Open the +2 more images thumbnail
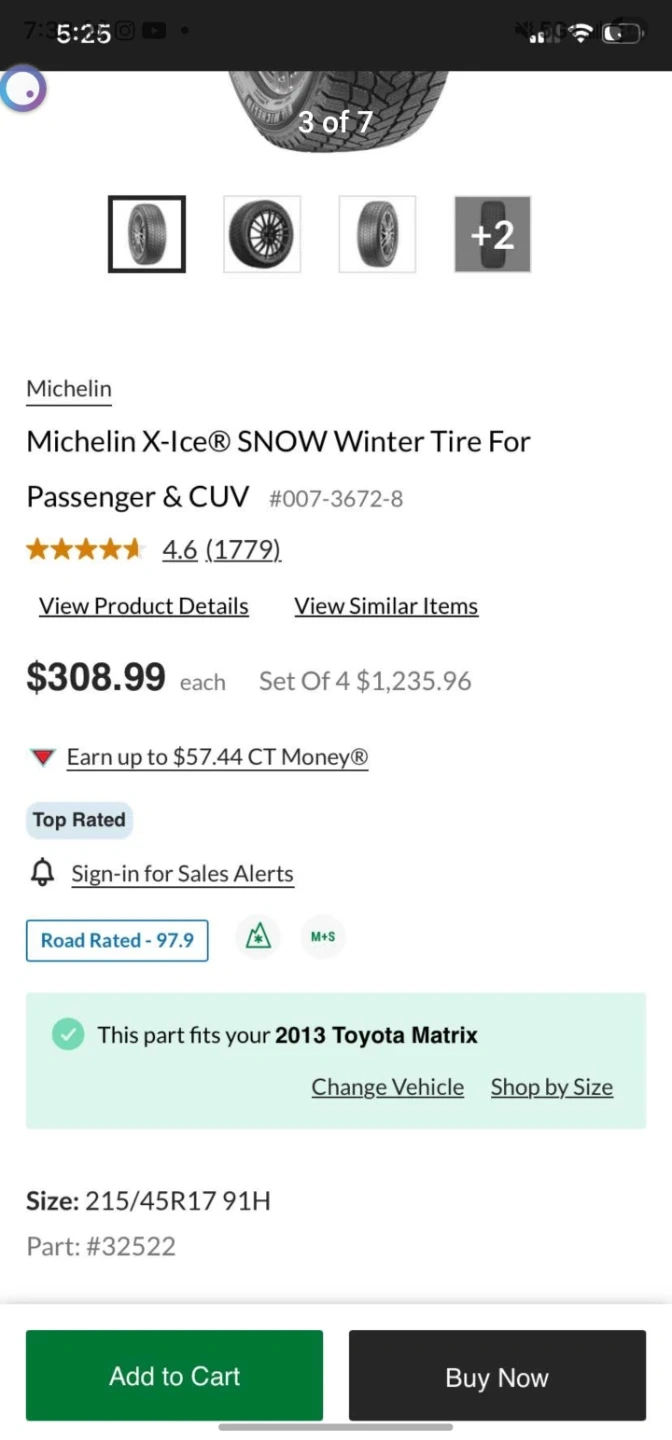This screenshot has width=672, height=1440. coord(492,234)
